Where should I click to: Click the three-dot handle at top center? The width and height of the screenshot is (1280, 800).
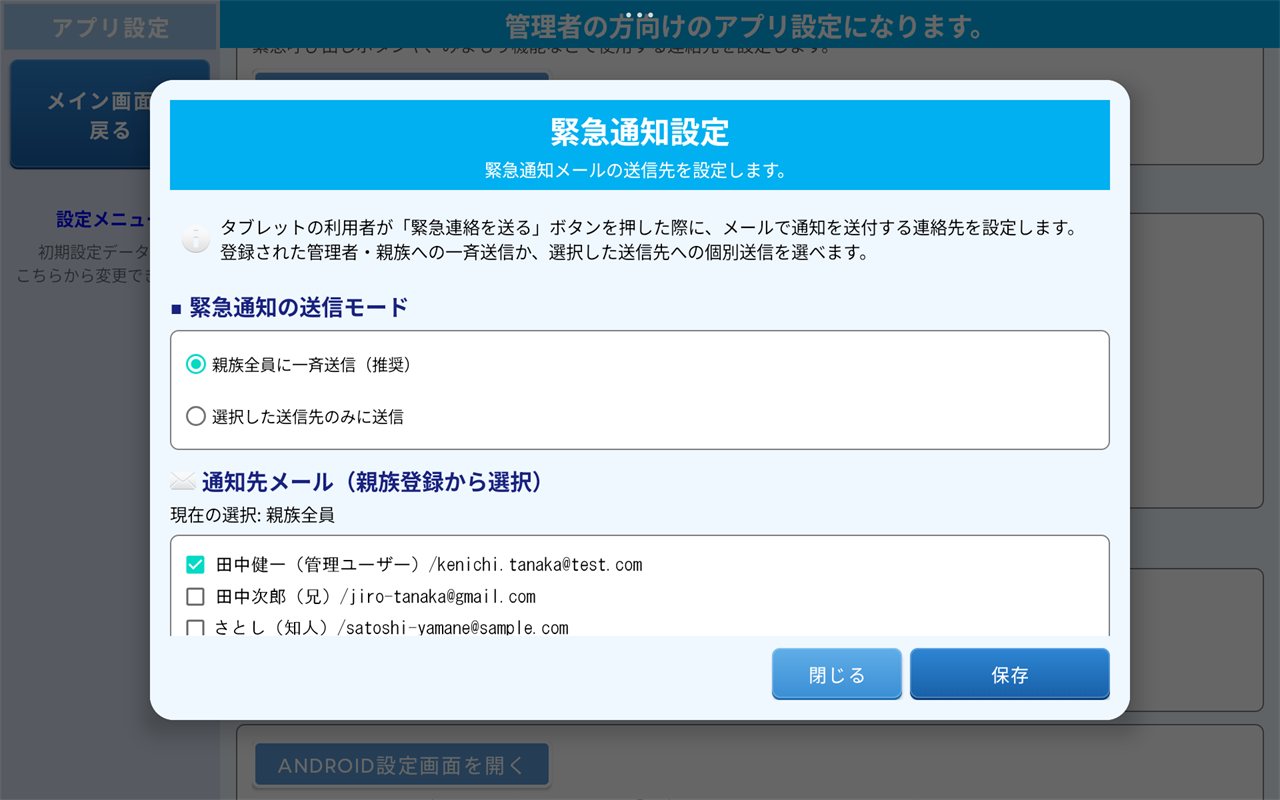click(640, 15)
